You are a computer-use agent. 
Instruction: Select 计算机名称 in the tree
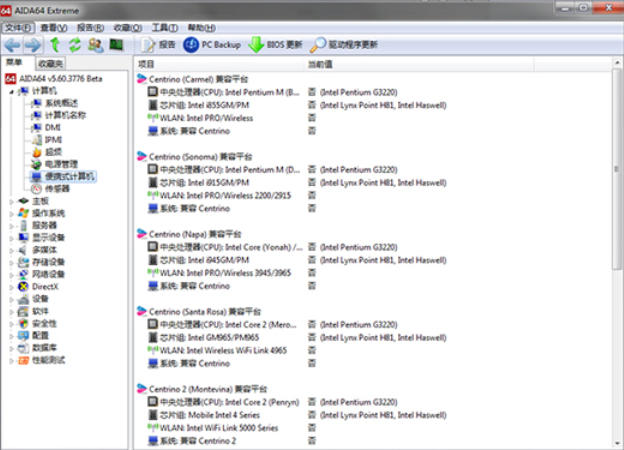[59, 115]
